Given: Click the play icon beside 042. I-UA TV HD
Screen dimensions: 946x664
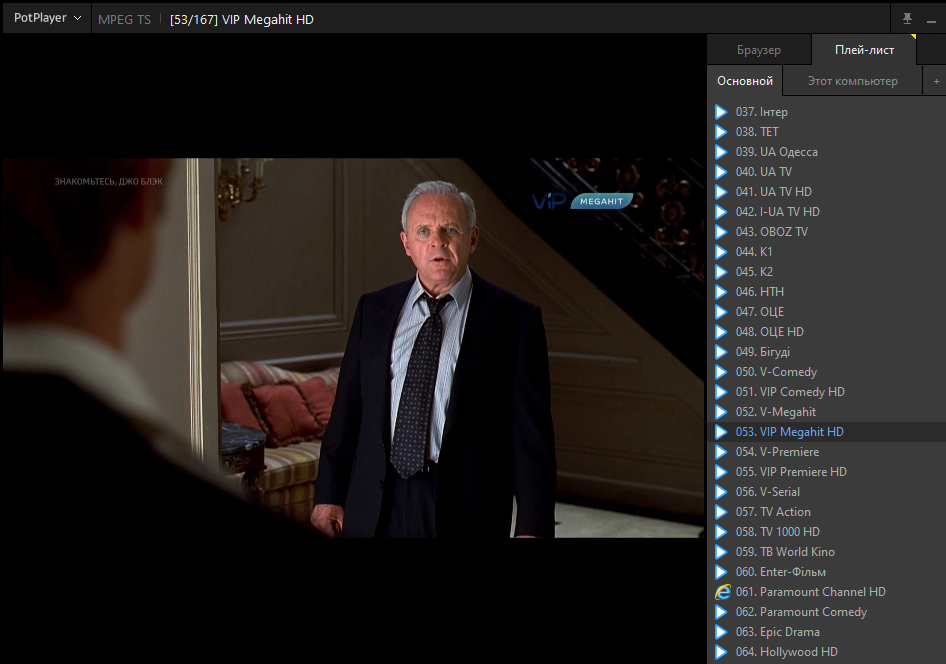Looking at the screenshot, I should [x=721, y=212].
